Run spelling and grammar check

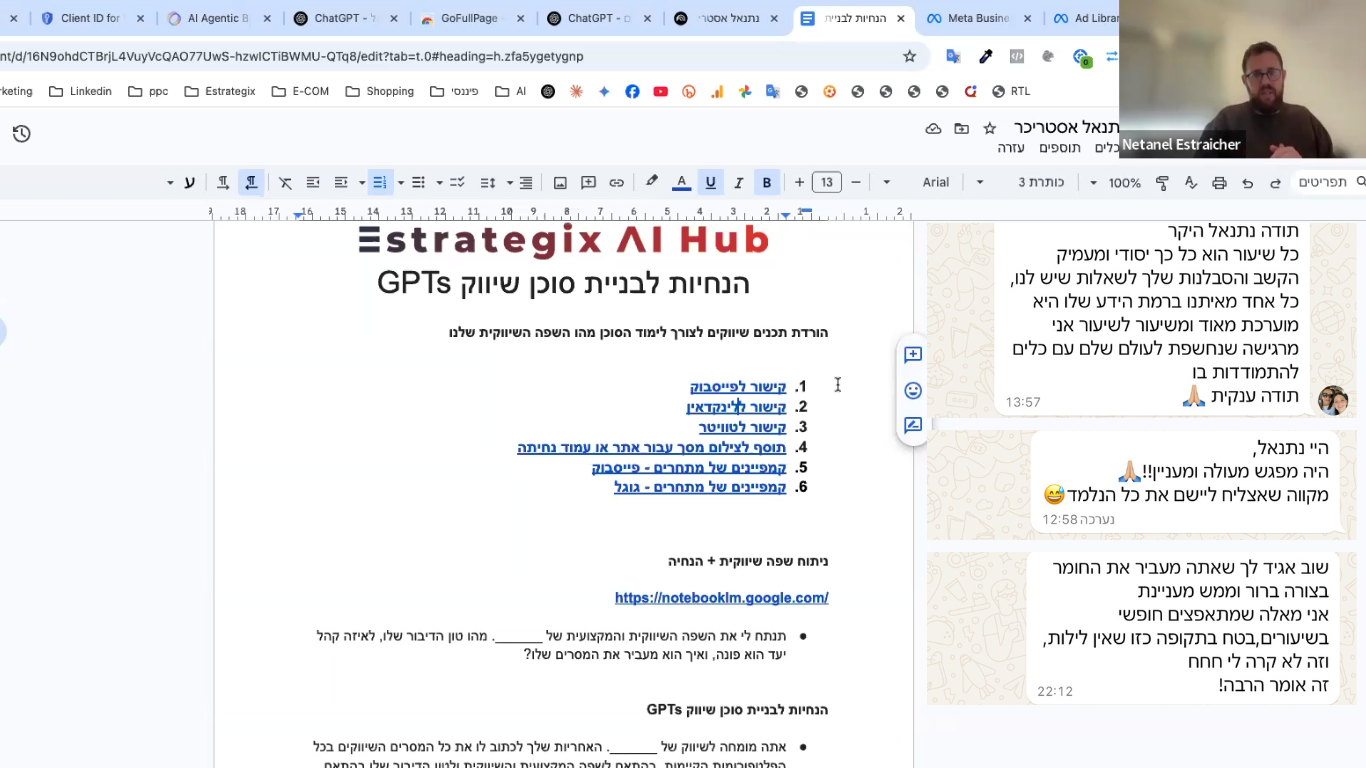pyautogui.click(x=1190, y=182)
